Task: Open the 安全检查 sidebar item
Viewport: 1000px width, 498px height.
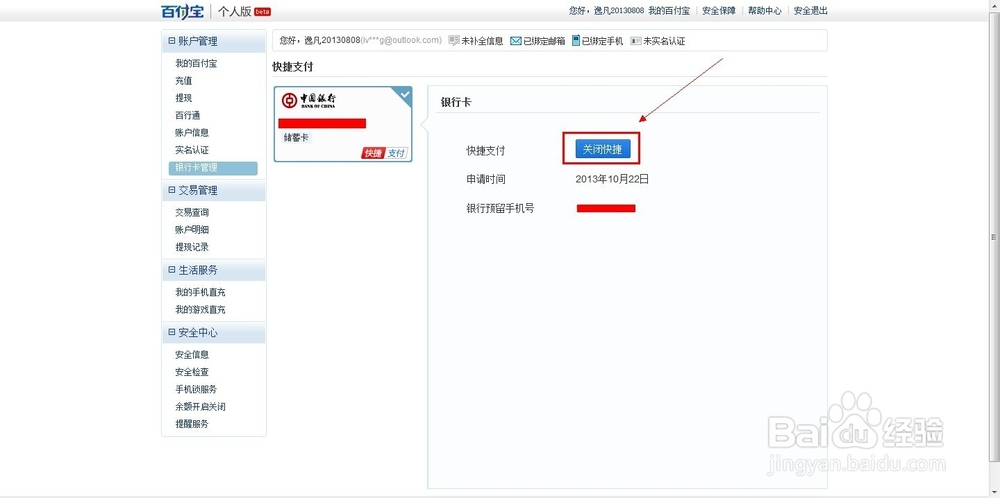Action: pos(192,372)
